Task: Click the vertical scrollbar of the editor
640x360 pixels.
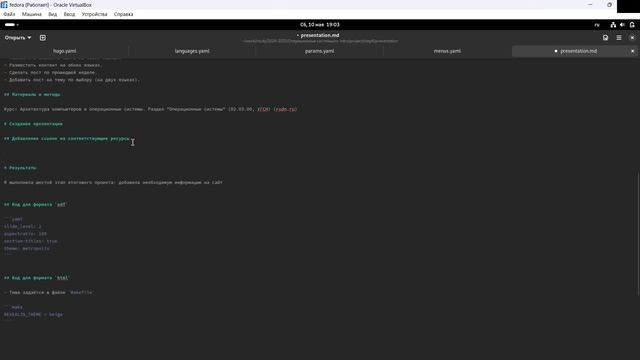Action: pos(638,234)
